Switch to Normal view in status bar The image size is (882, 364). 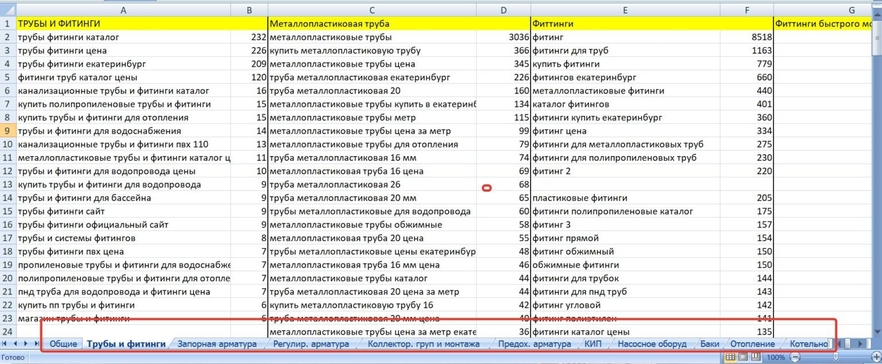(x=730, y=357)
